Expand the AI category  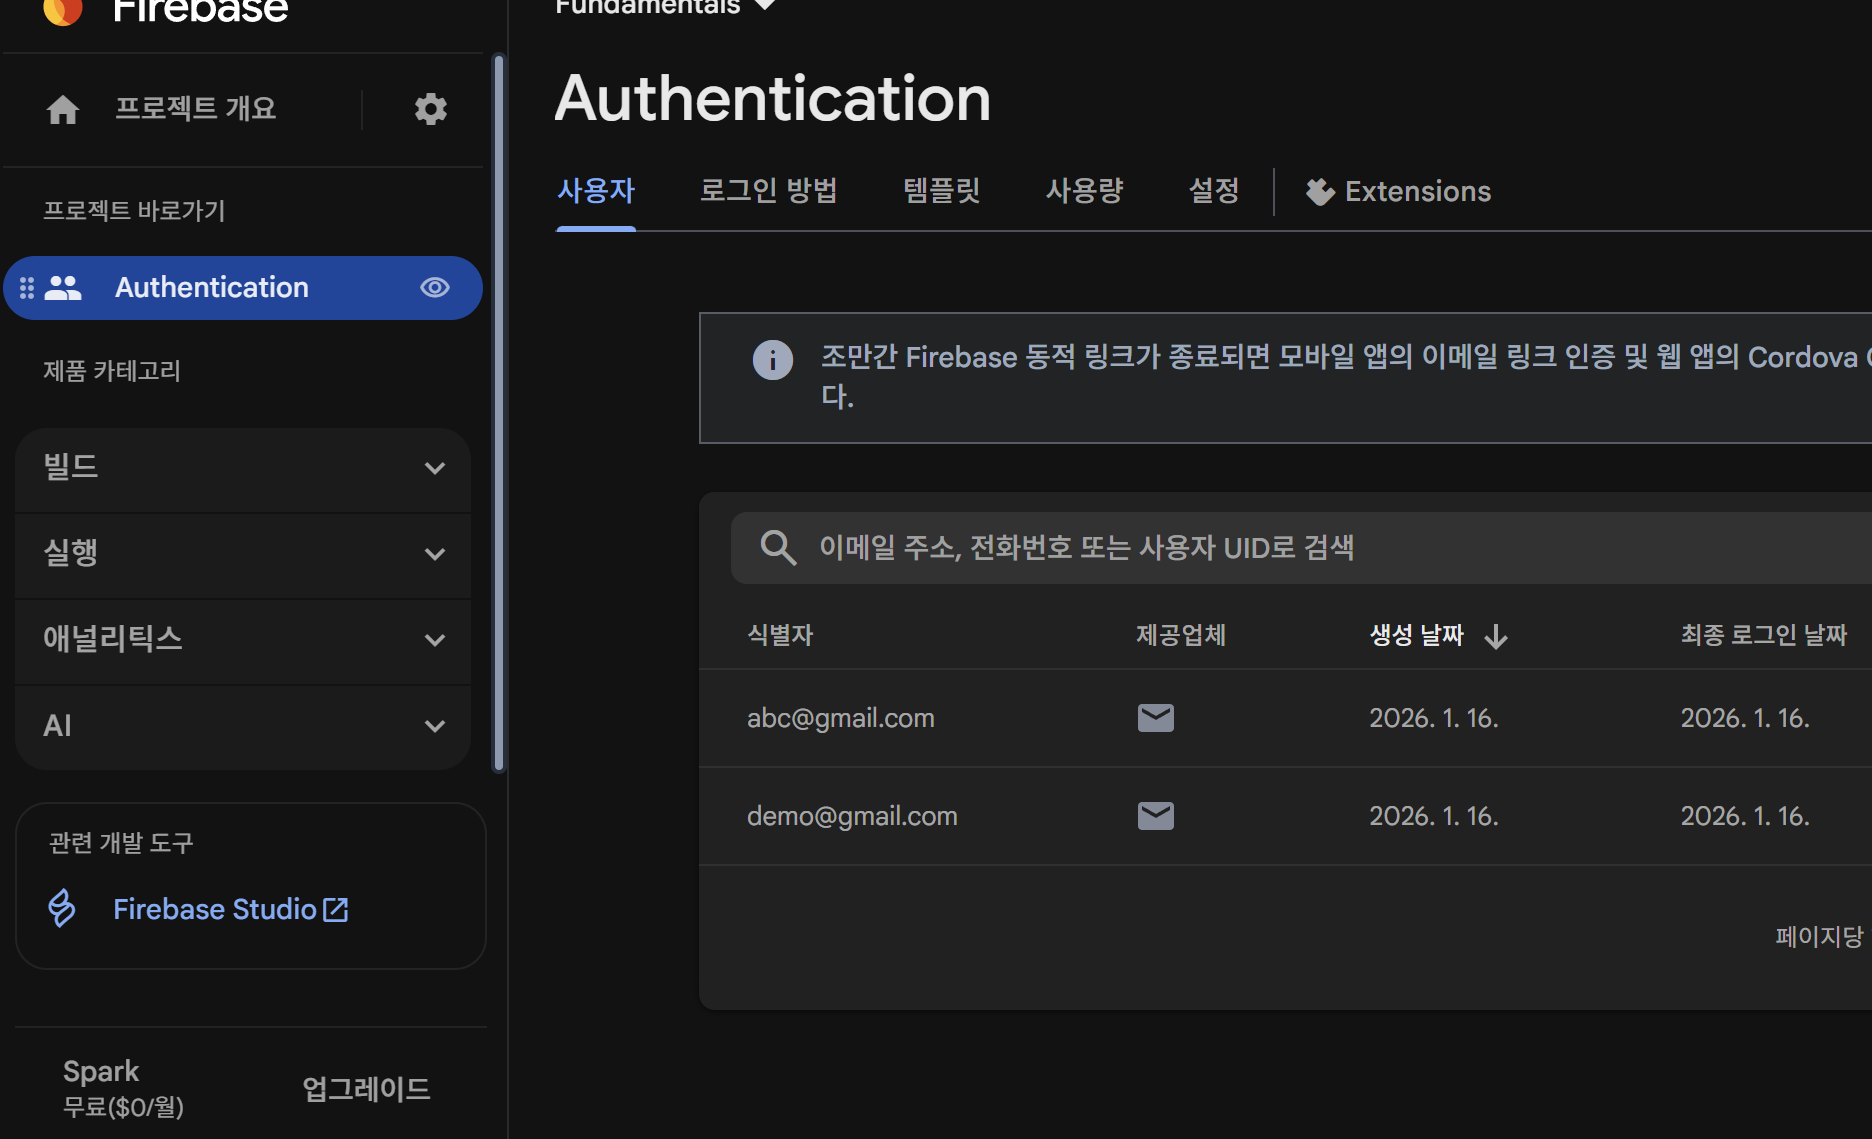coord(243,726)
